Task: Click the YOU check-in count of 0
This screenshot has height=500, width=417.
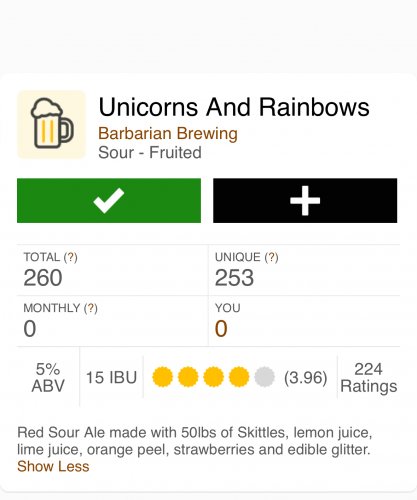Action: (x=221, y=329)
